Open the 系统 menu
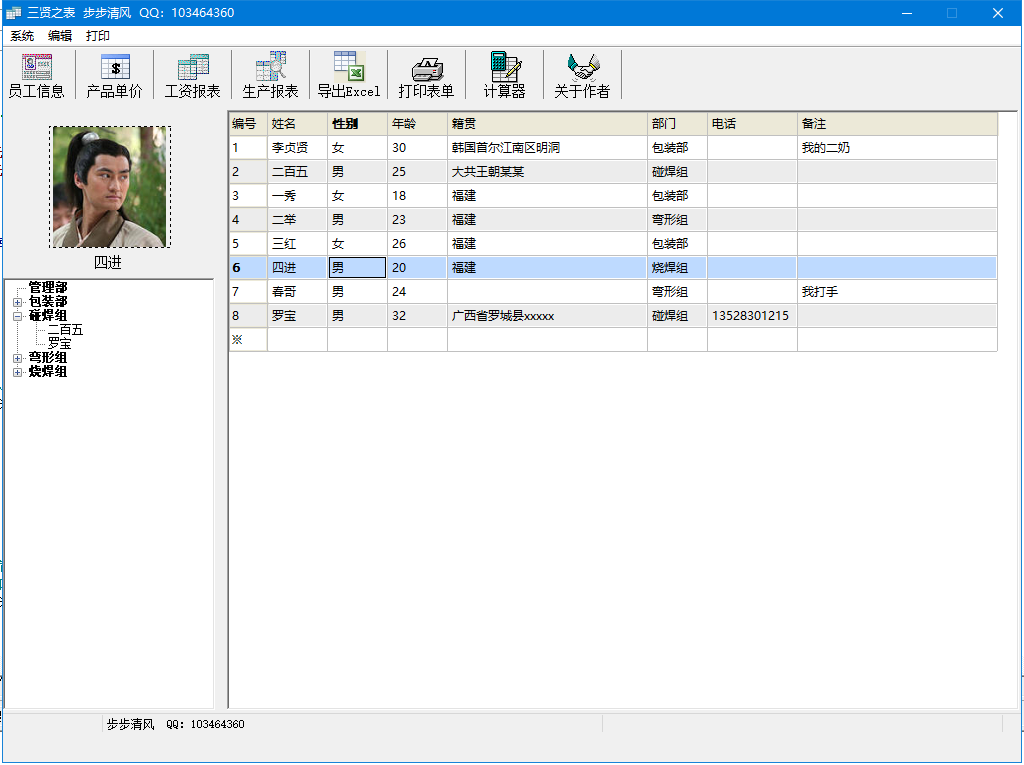This screenshot has height=765, width=1024. 22,36
